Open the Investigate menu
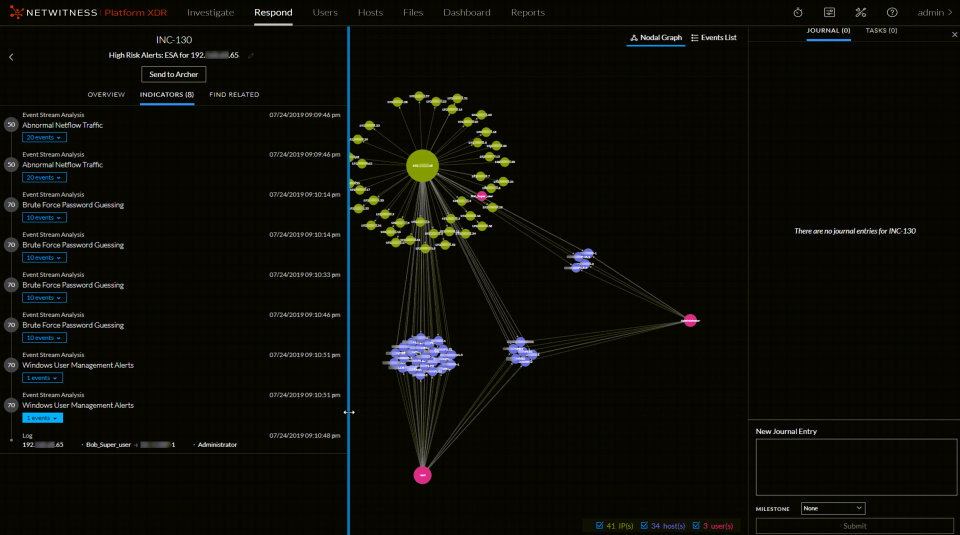 point(211,12)
